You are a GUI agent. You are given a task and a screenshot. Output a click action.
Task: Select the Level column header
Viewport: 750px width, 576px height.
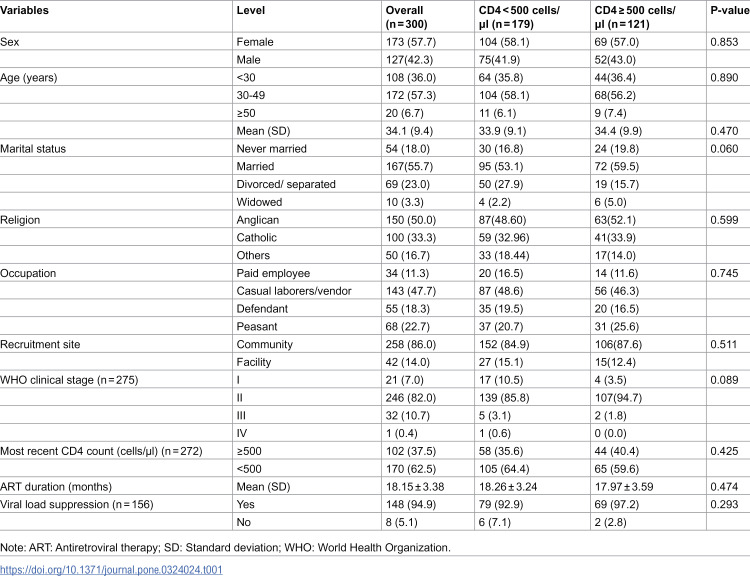pos(251,10)
